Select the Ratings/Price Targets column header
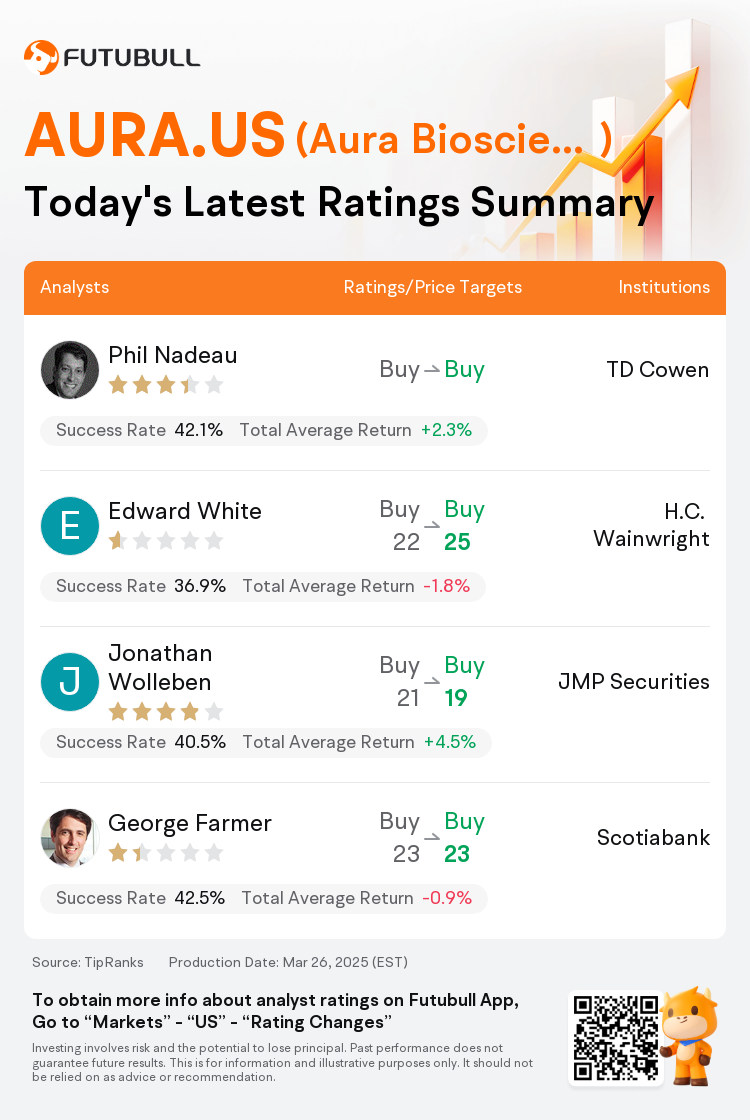This screenshot has height=1120, width=750. pyautogui.click(x=433, y=287)
